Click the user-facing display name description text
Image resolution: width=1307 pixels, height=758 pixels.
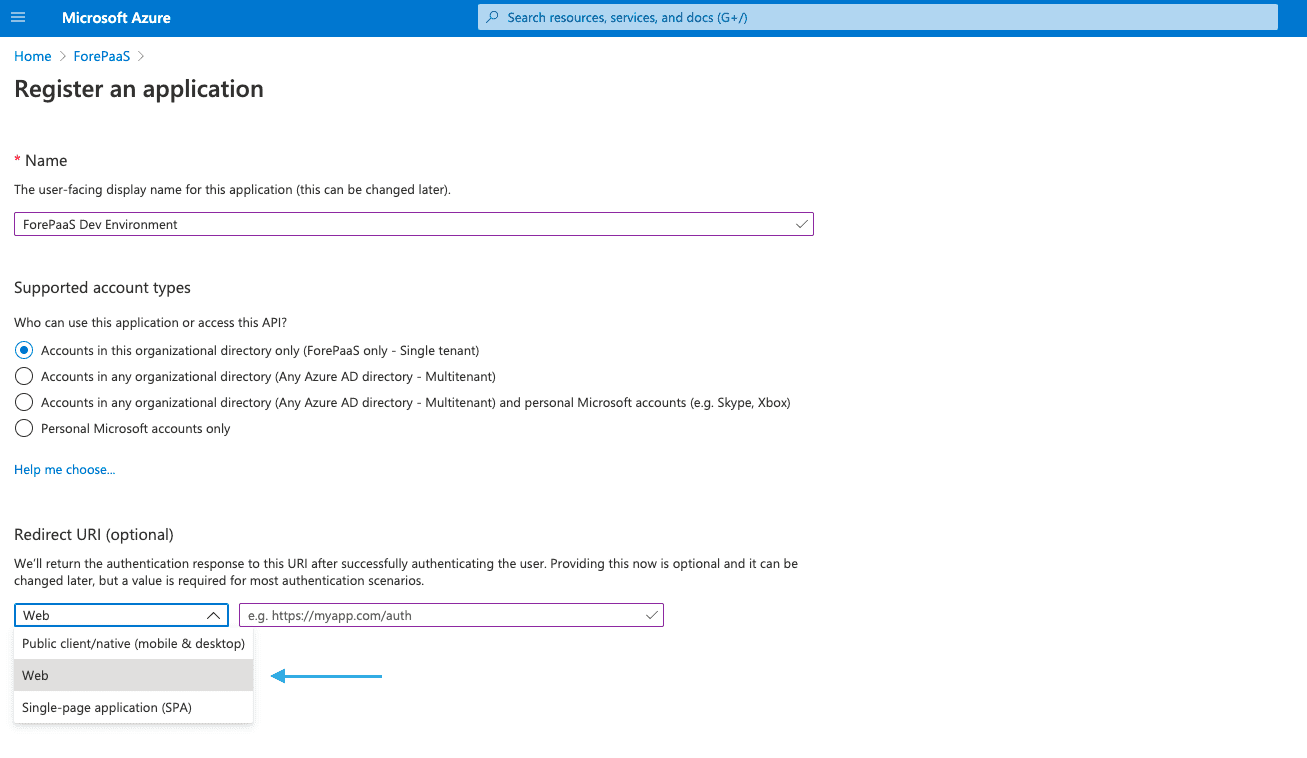coord(232,189)
